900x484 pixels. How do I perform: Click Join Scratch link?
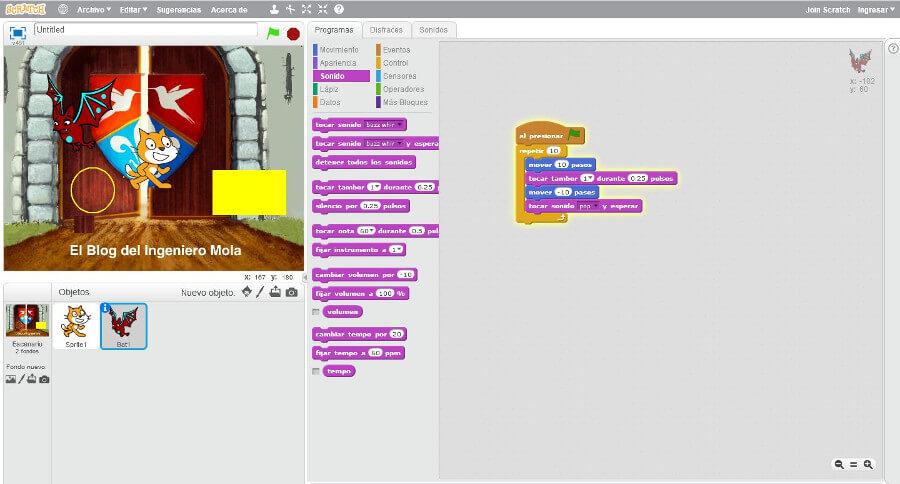(828, 10)
